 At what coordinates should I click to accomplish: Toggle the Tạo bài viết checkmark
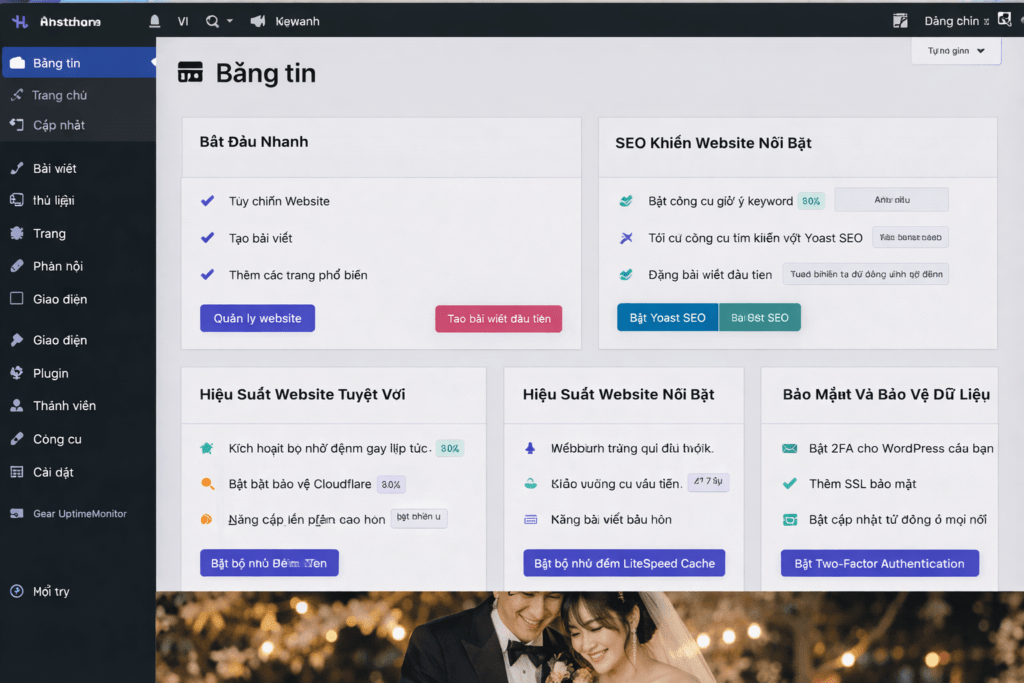[208, 238]
